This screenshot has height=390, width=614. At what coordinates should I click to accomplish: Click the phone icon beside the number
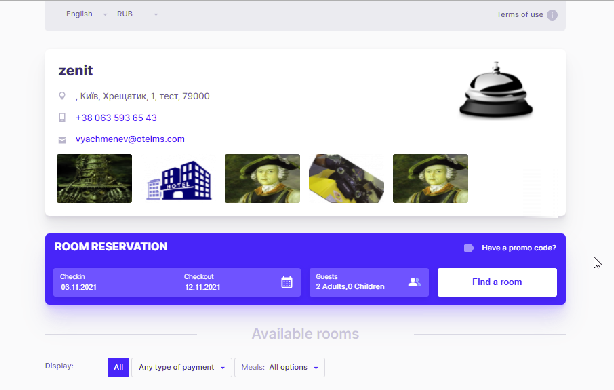tap(62, 117)
